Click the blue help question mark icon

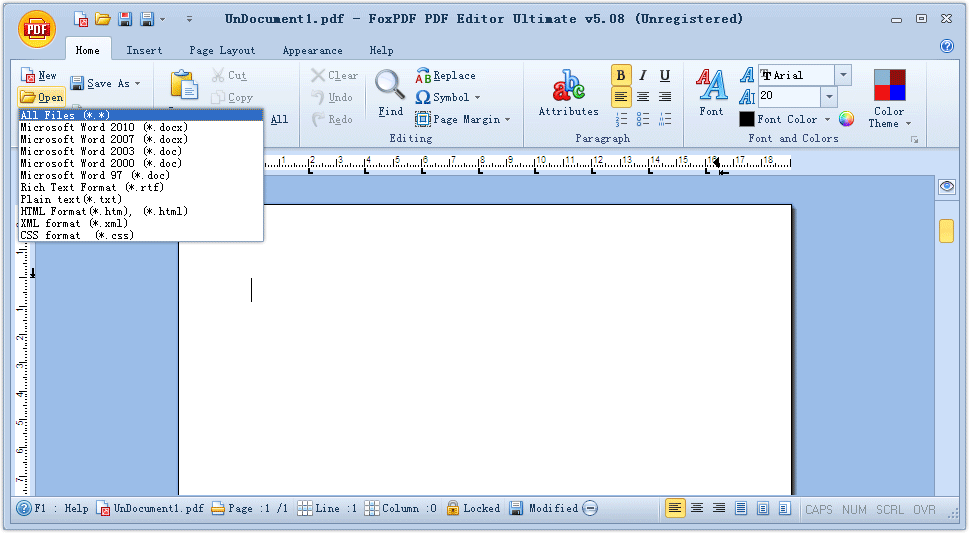(x=947, y=46)
